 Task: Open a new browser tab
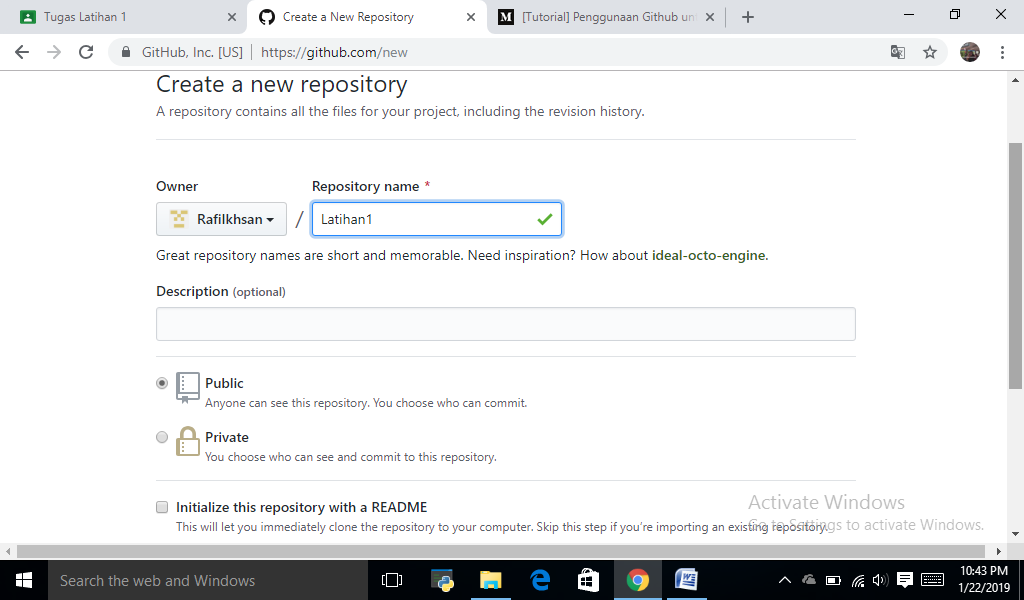(748, 17)
